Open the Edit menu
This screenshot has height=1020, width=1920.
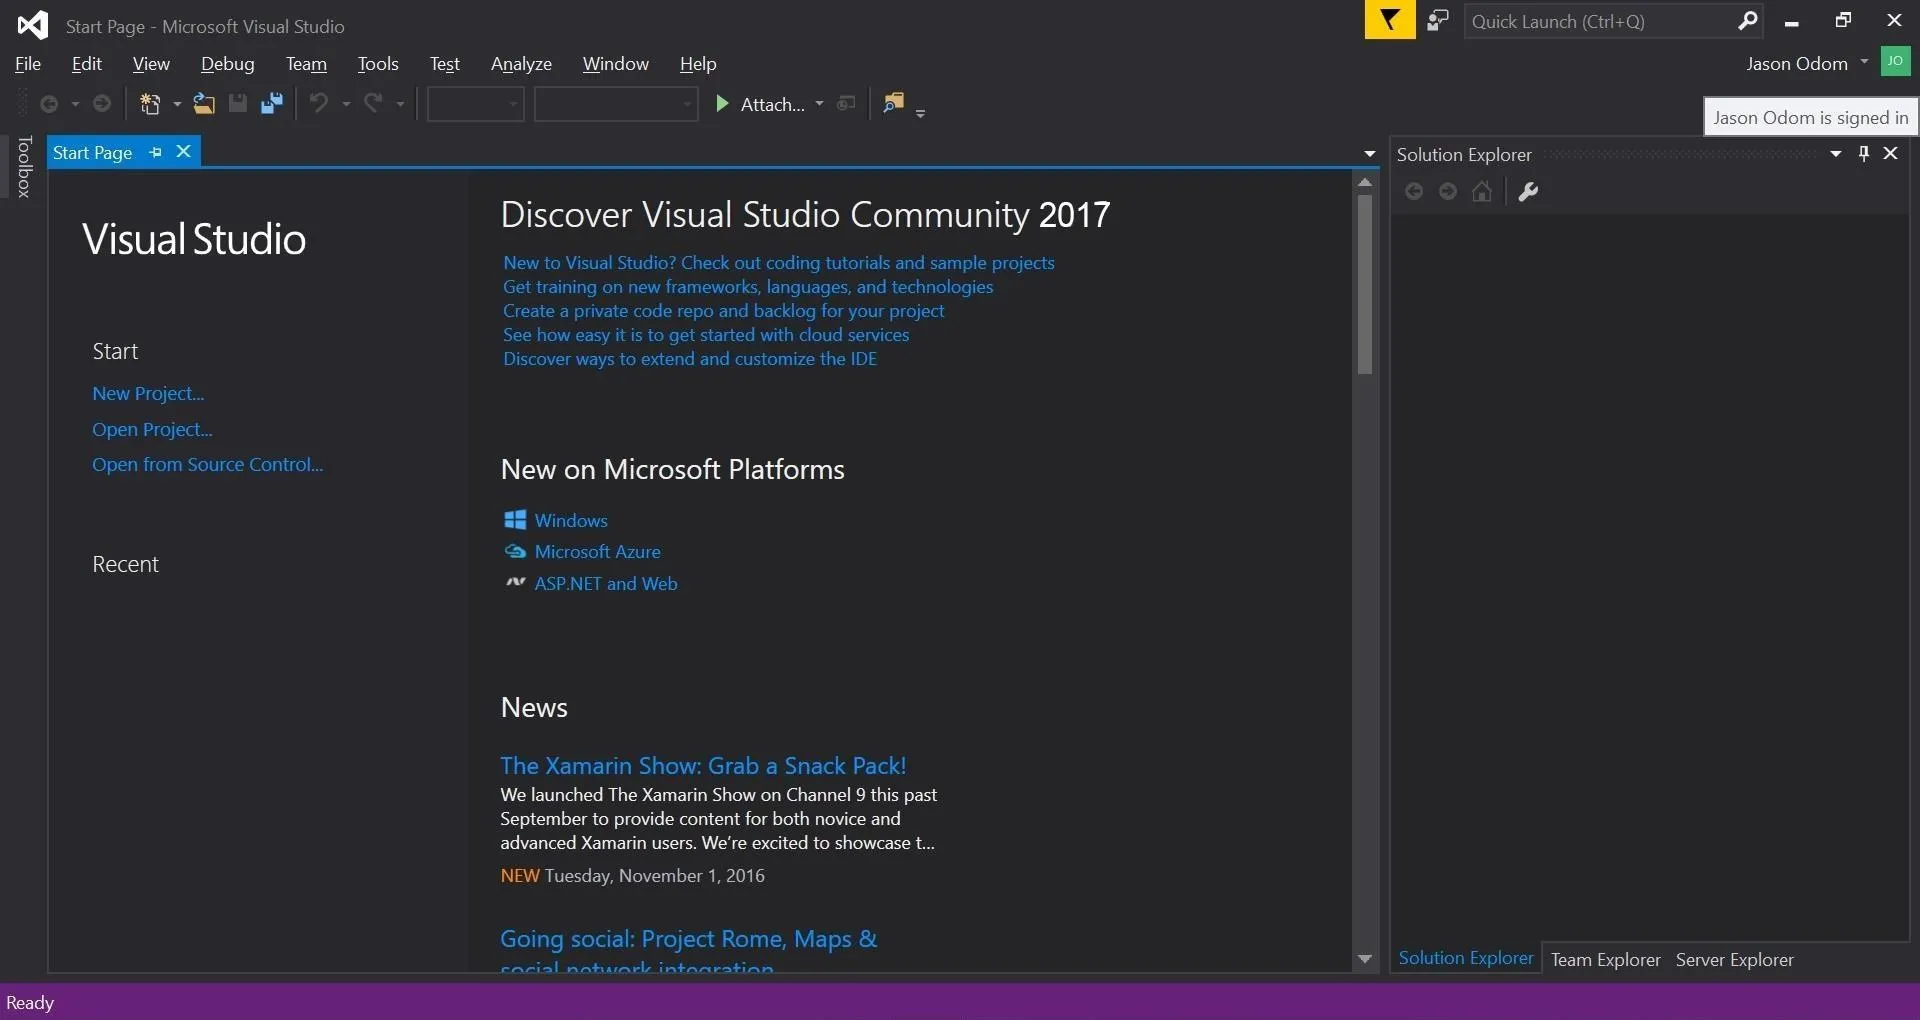point(87,64)
